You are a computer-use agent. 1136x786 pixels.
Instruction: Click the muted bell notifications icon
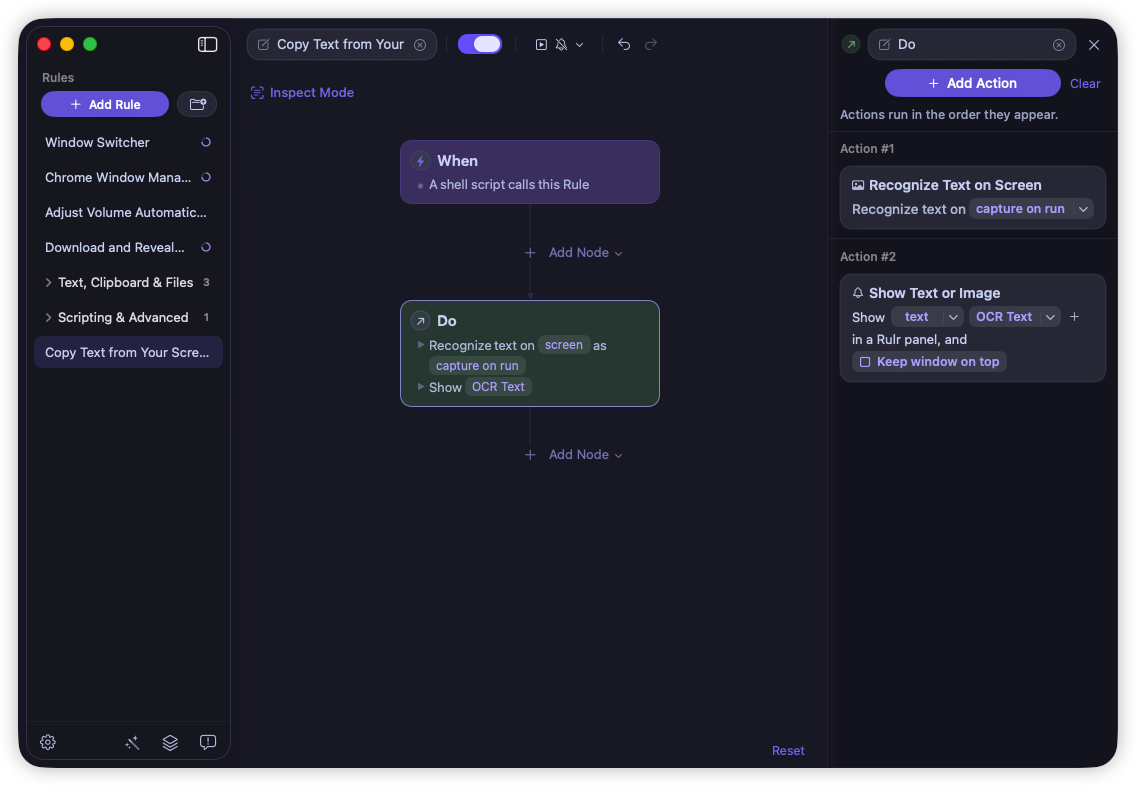tap(561, 44)
